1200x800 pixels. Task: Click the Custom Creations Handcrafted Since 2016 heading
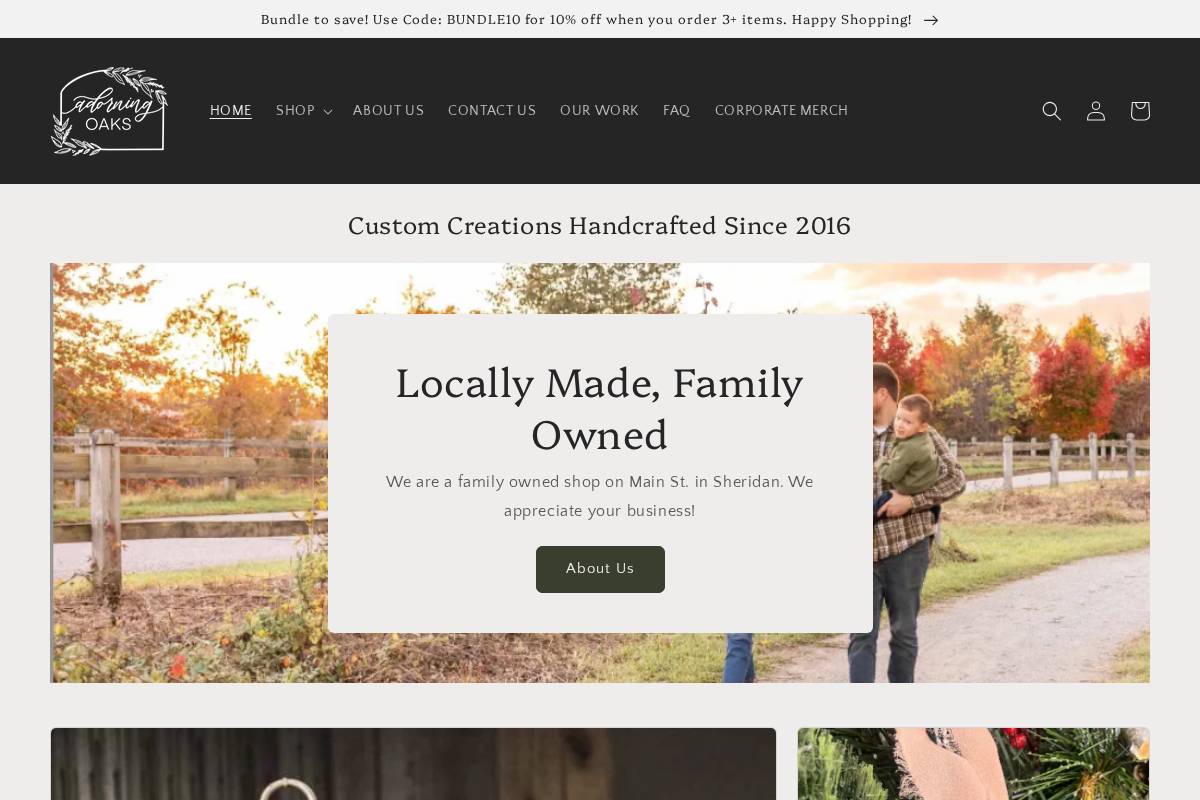[x=599, y=226]
